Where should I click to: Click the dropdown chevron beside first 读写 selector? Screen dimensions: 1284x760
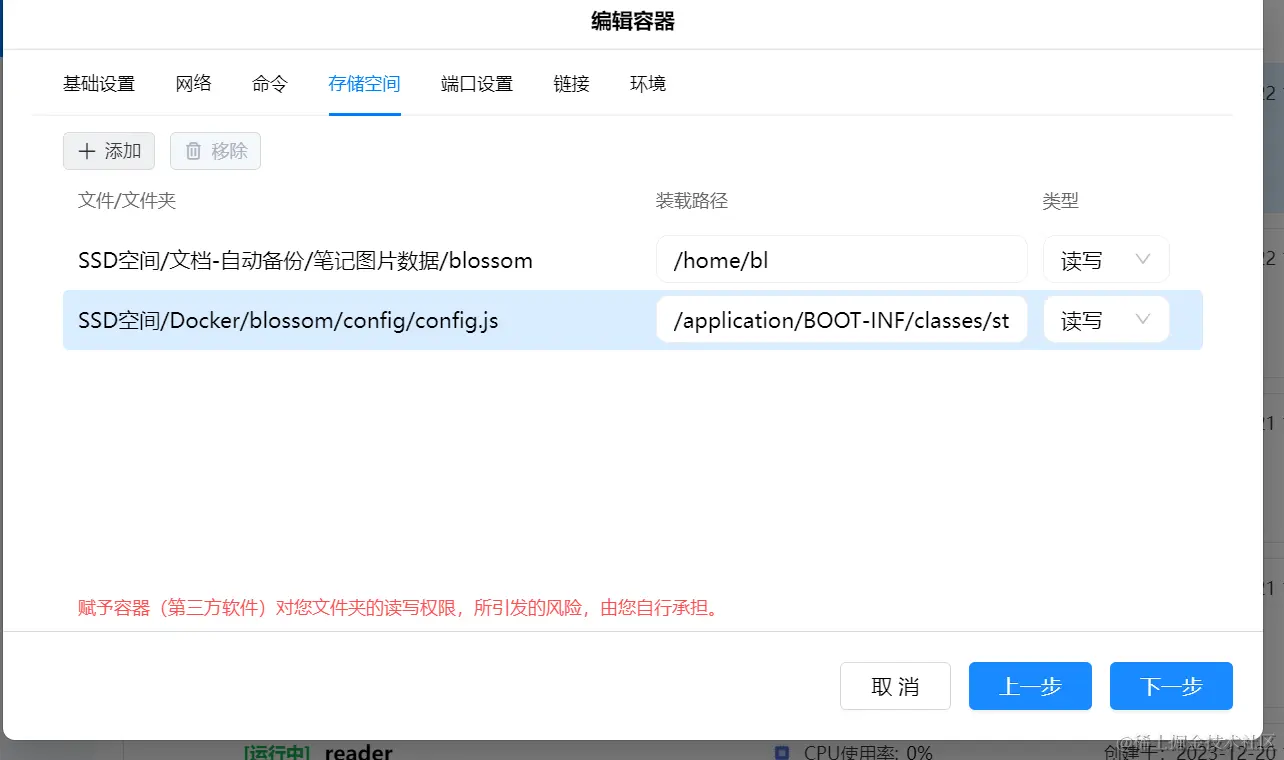(1141, 259)
